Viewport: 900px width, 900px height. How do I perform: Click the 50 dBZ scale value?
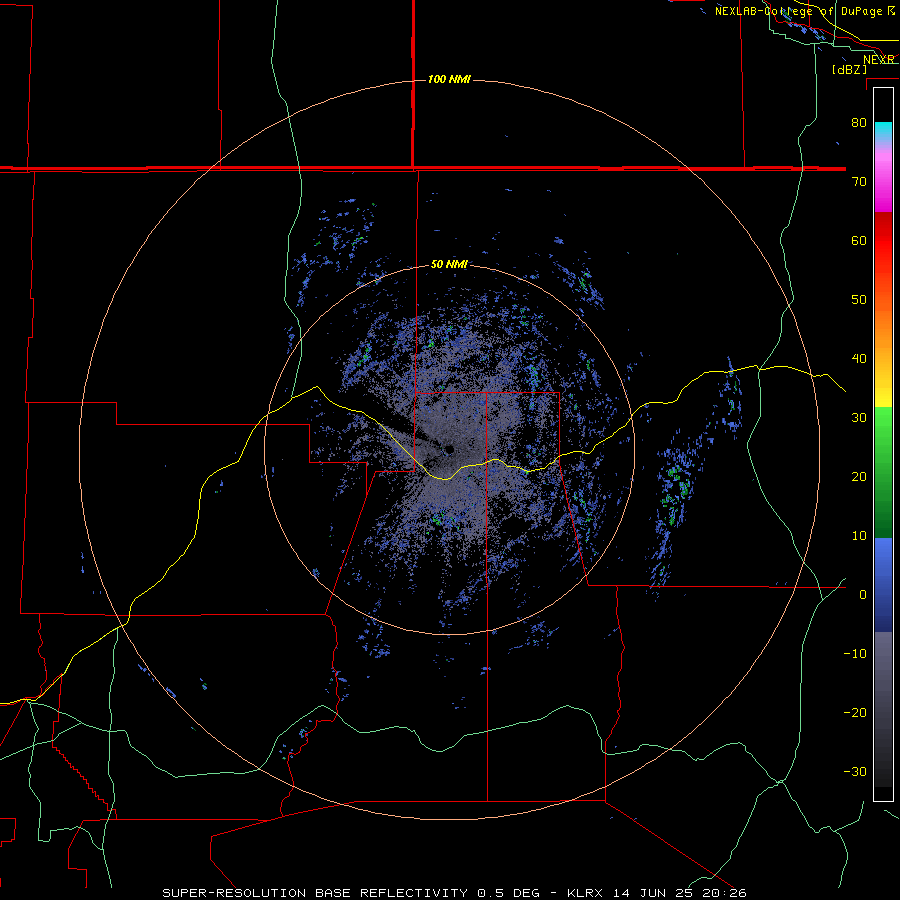[859, 300]
